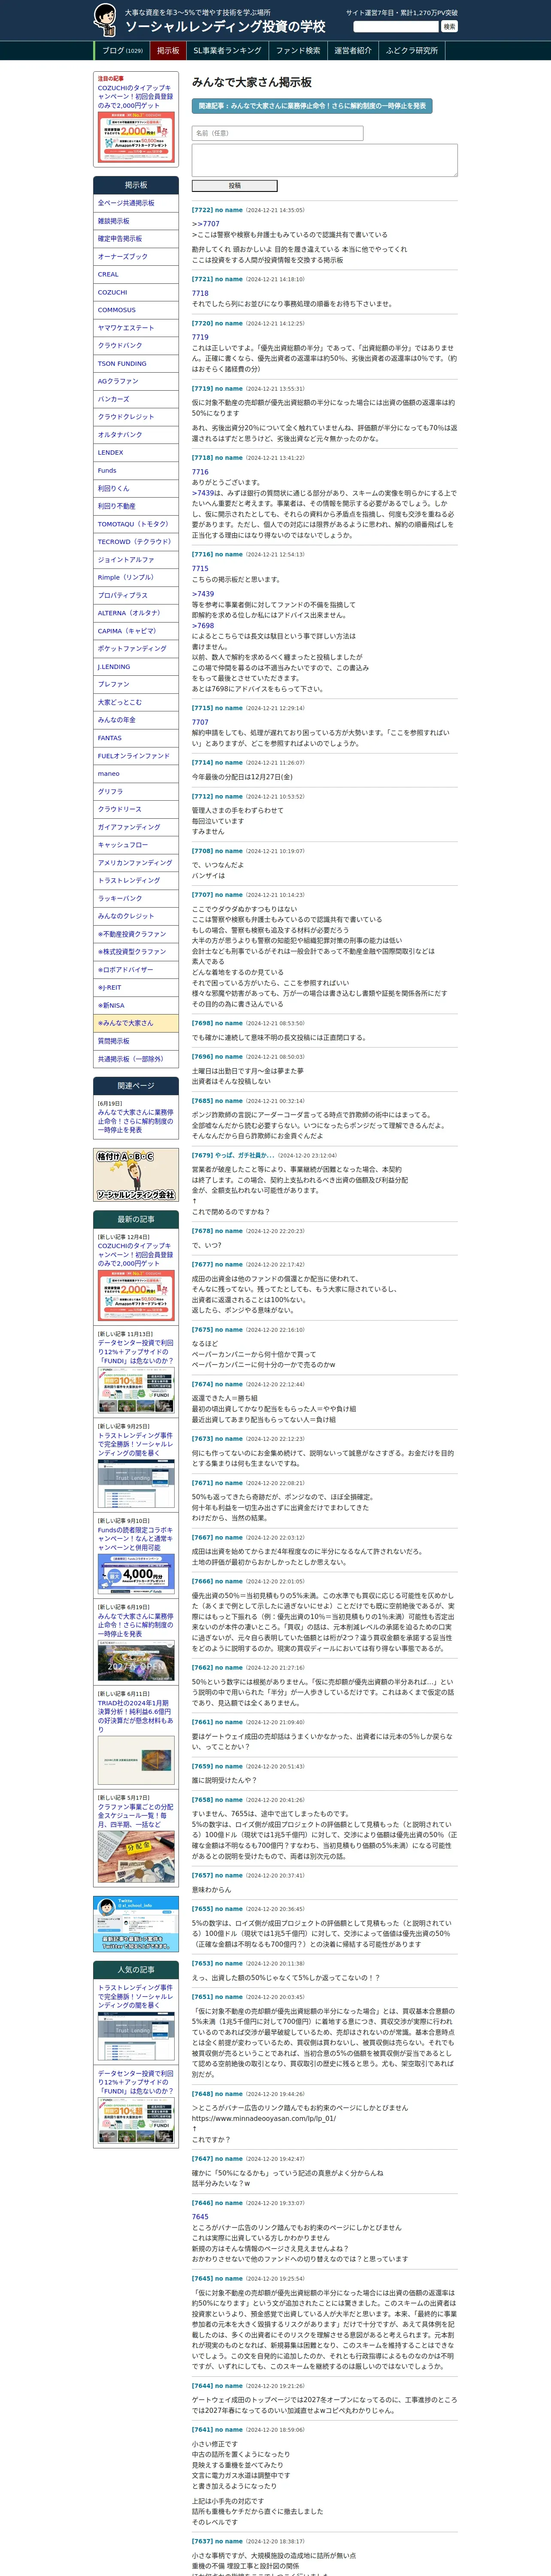Open ヤマワケエステート board

pyautogui.click(x=136, y=328)
